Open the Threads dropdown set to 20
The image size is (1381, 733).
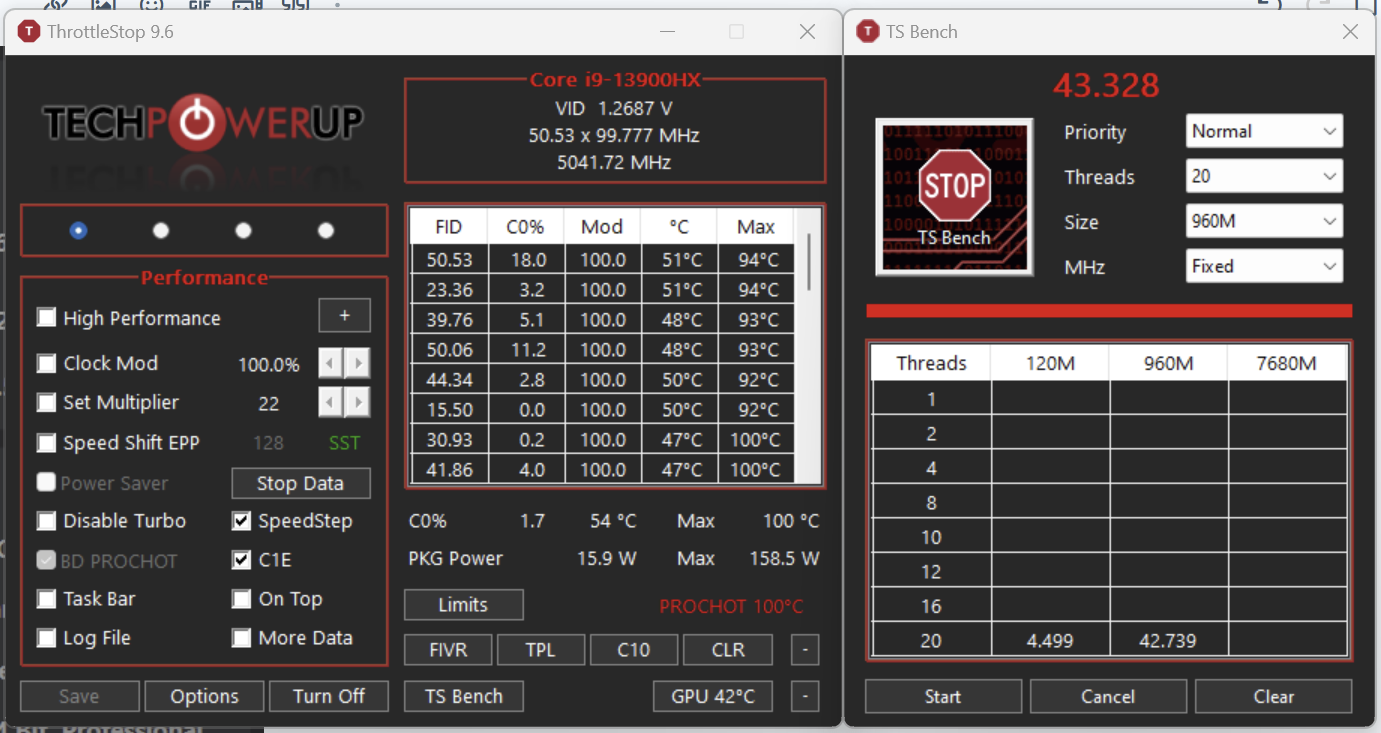coord(1264,176)
